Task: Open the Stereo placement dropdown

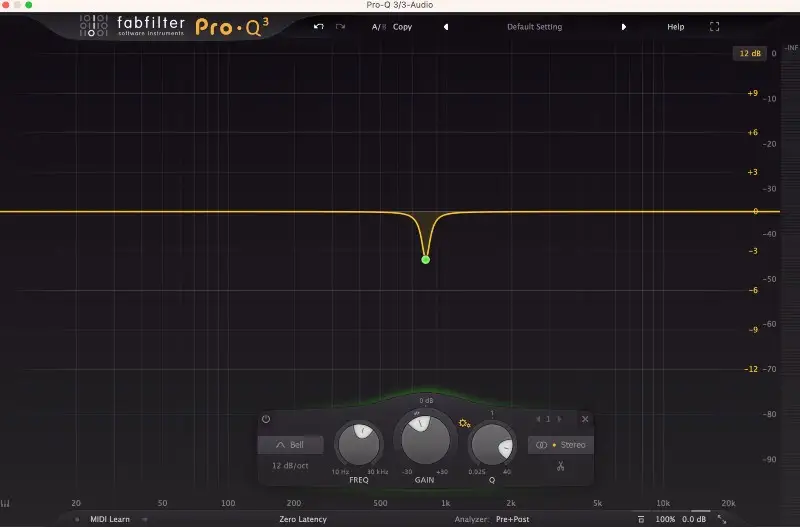Action: click(x=561, y=444)
